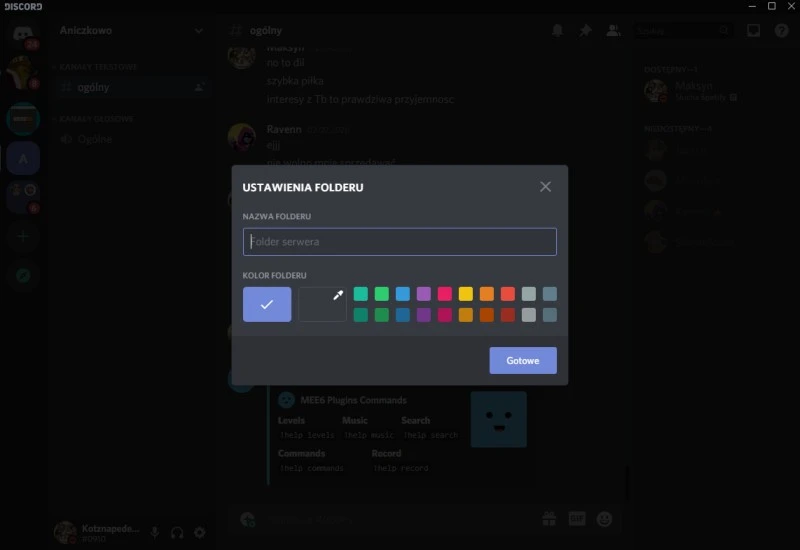Explore public servers compass icon

tap(23, 276)
